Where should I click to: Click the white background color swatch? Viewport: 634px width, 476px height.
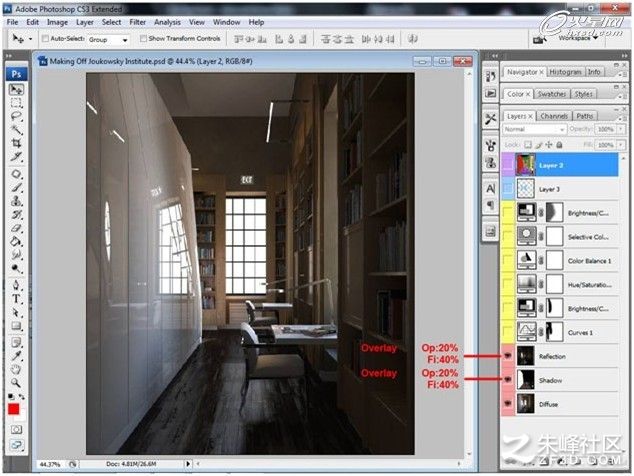coord(22,417)
